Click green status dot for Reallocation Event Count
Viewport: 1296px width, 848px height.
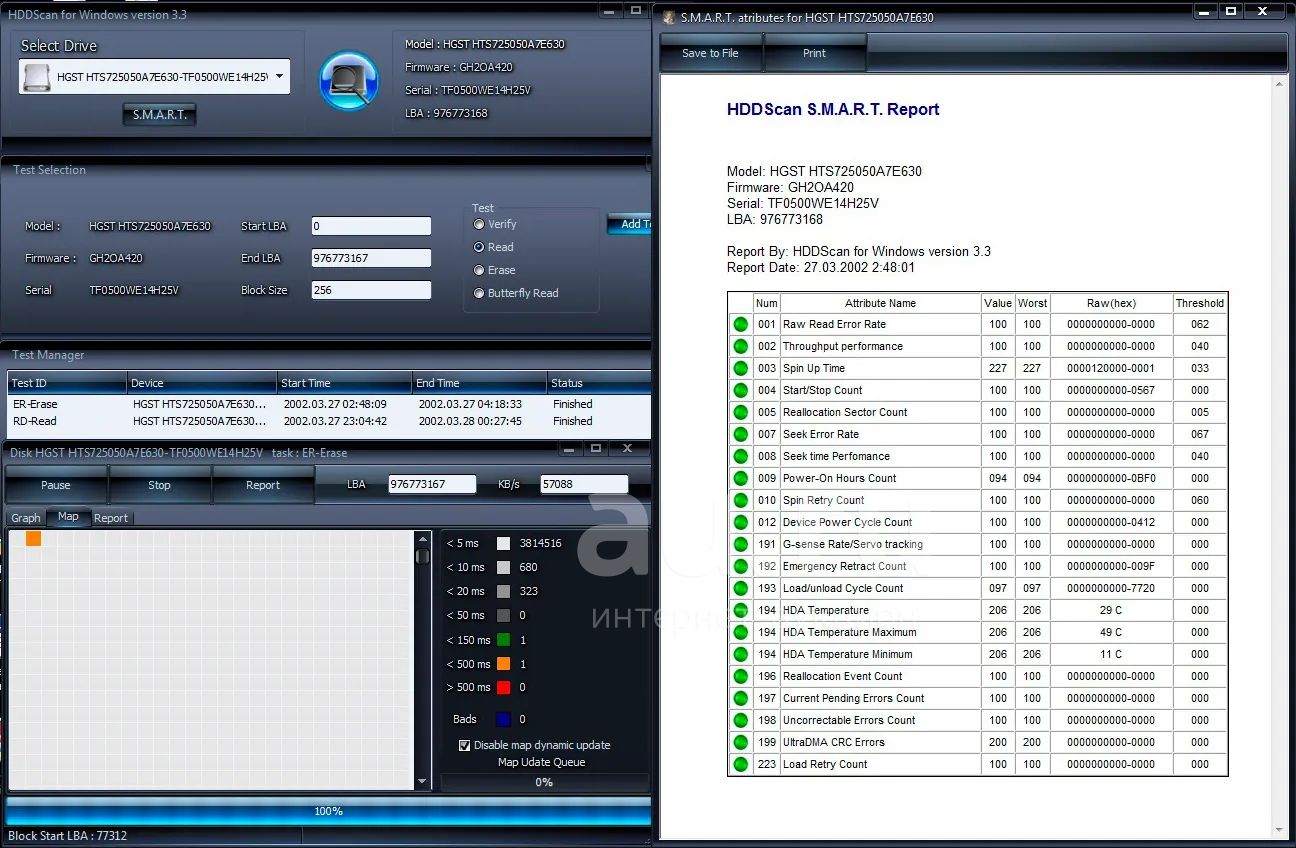(x=740, y=676)
